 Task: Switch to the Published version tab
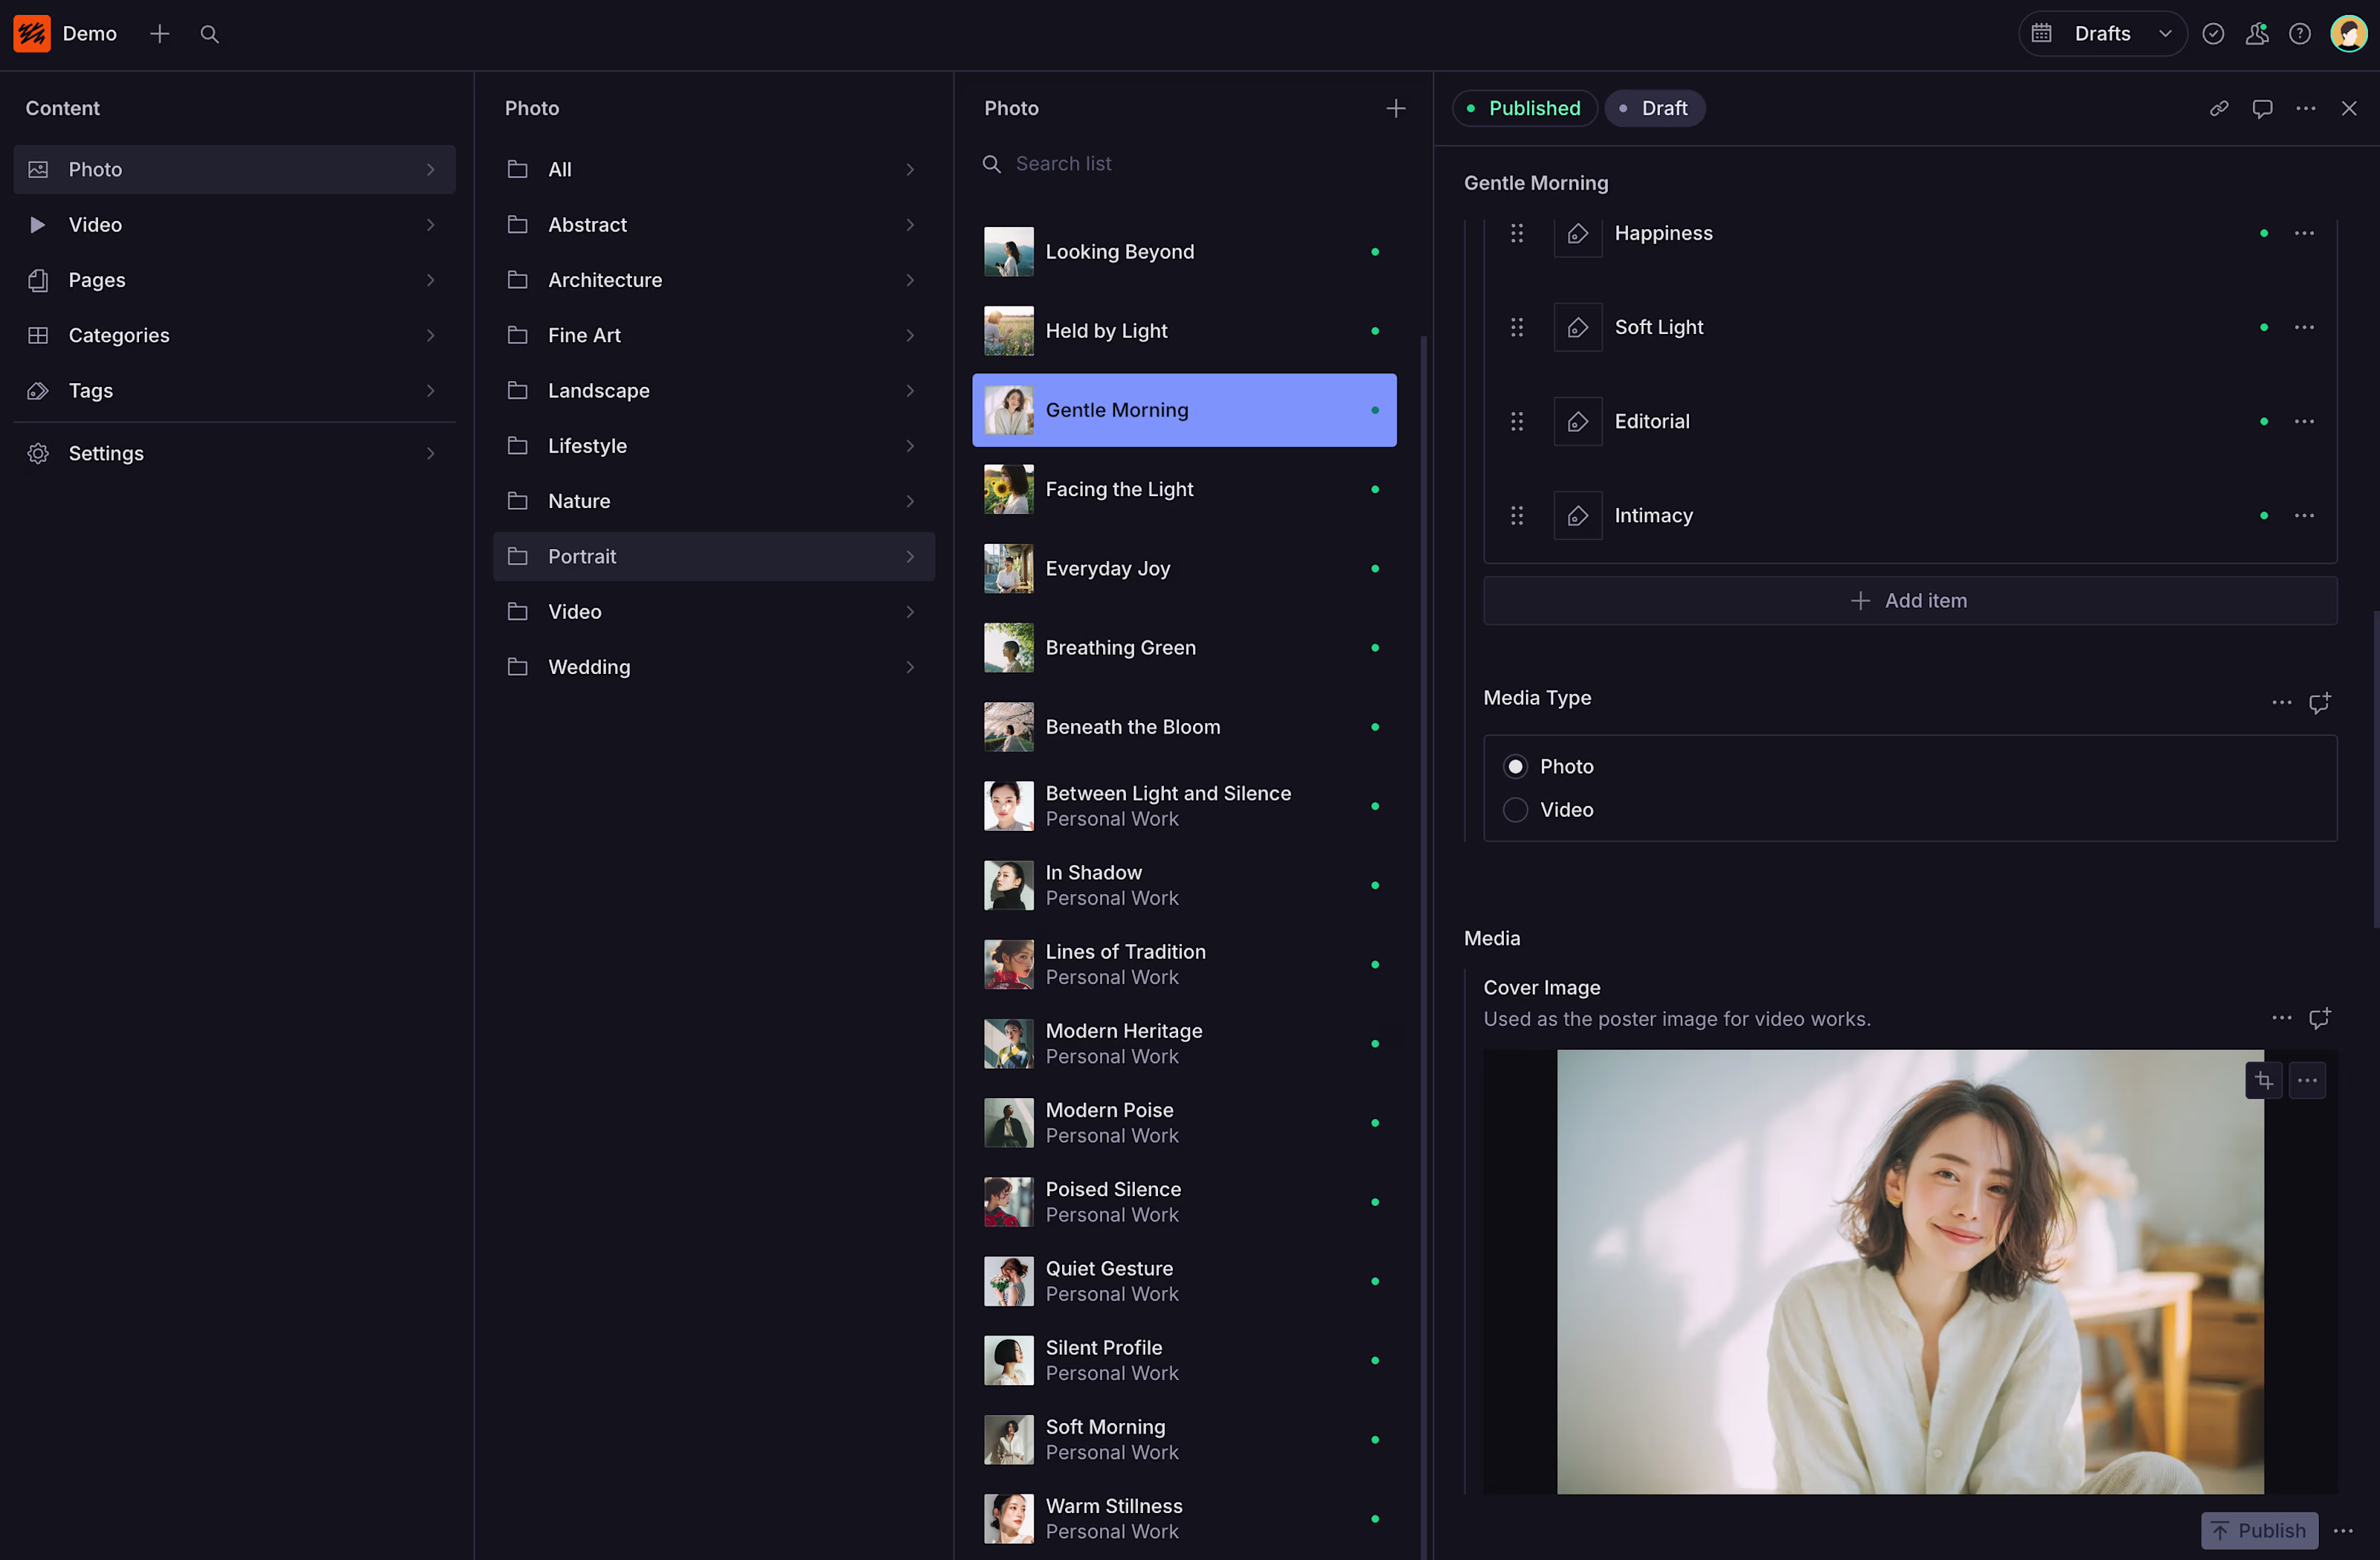tap(1524, 108)
